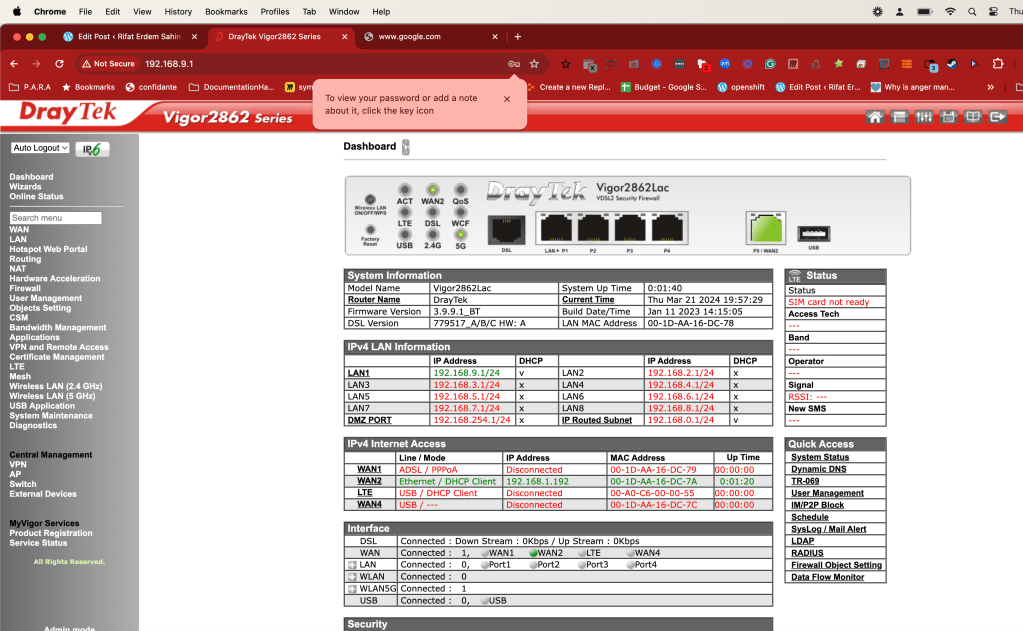Image resolution: width=1023 pixels, height=631 pixels.
Task: Open the IP Routed Subnet link
Action: (597, 420)
